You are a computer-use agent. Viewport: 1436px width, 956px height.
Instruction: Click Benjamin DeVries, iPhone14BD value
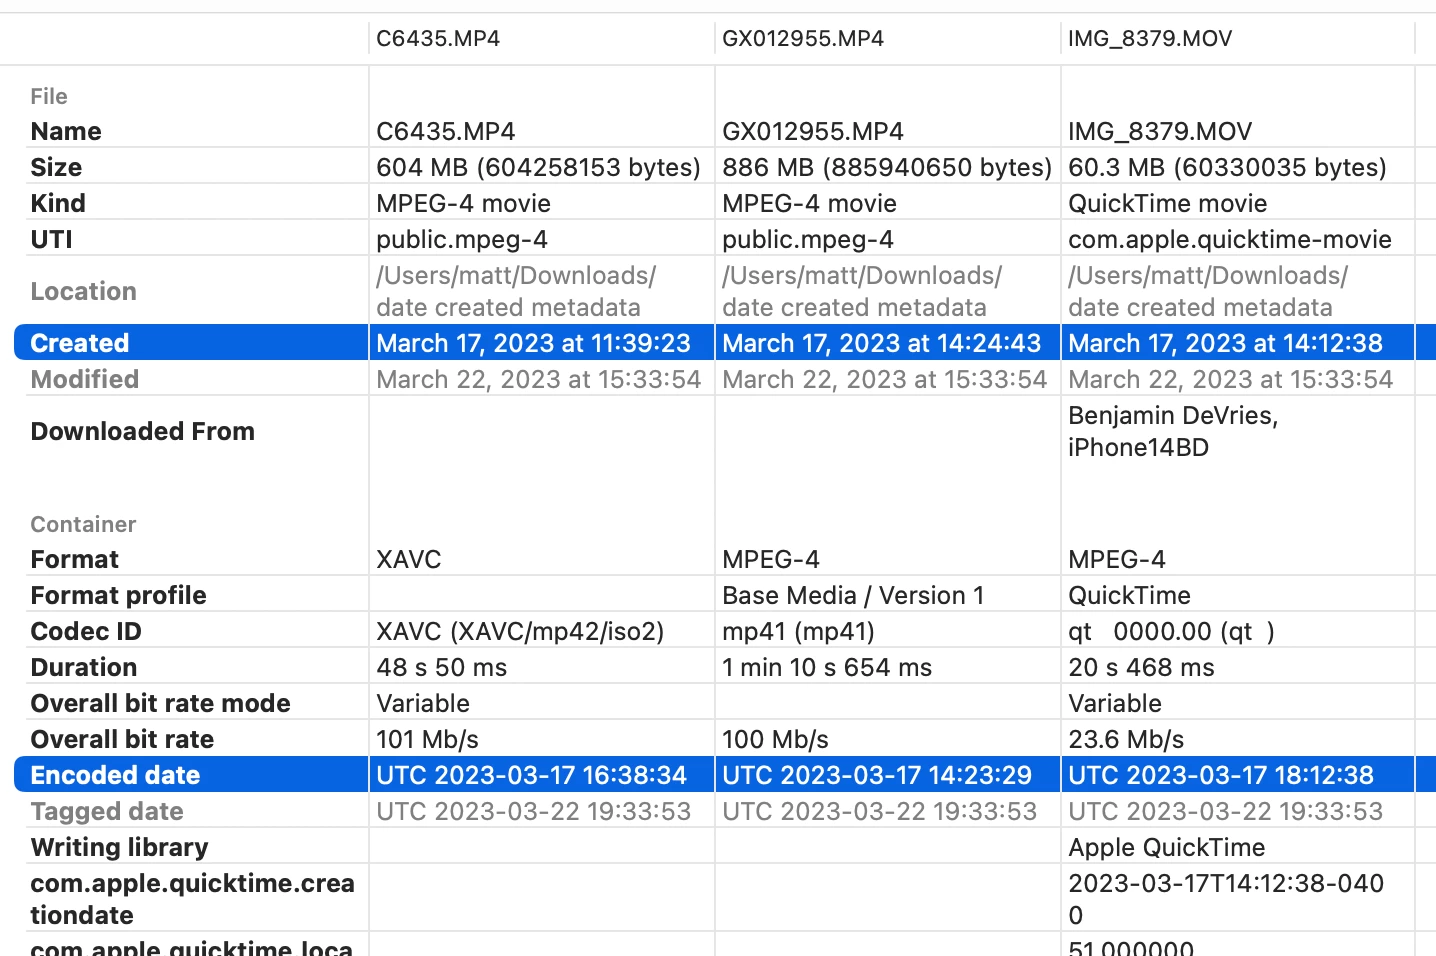tap(1173, 431)
